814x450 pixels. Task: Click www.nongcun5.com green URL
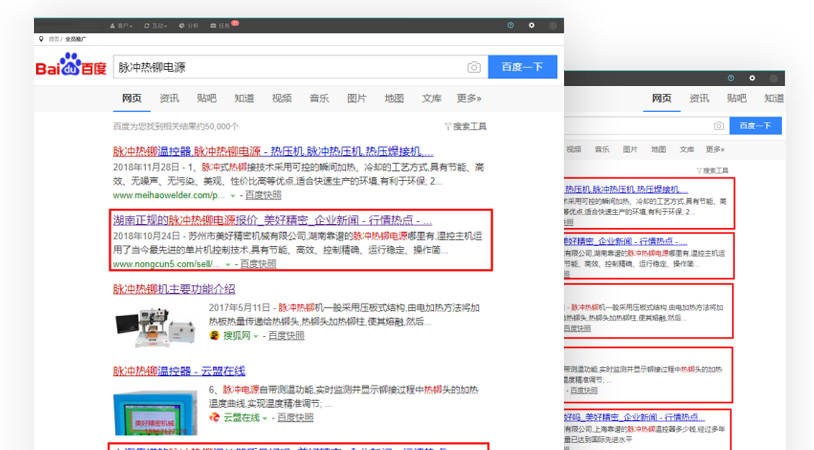click(167, 264)
